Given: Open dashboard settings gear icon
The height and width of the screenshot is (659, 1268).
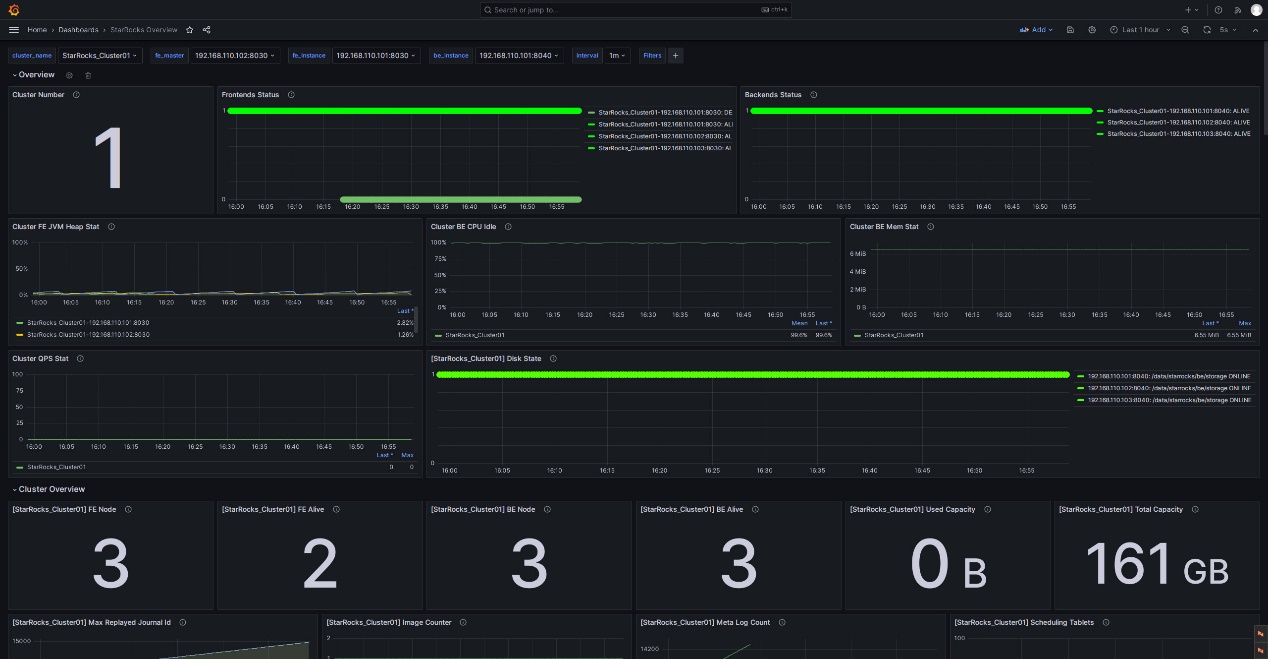Looking at the screenshot, I should [x=1092, y=30].
